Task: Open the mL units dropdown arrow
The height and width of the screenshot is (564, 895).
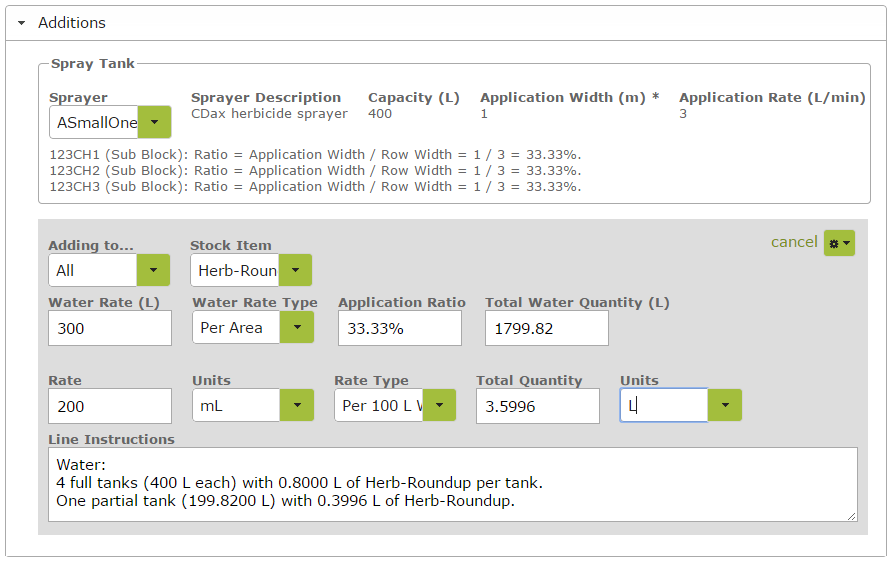Action: 297,405
